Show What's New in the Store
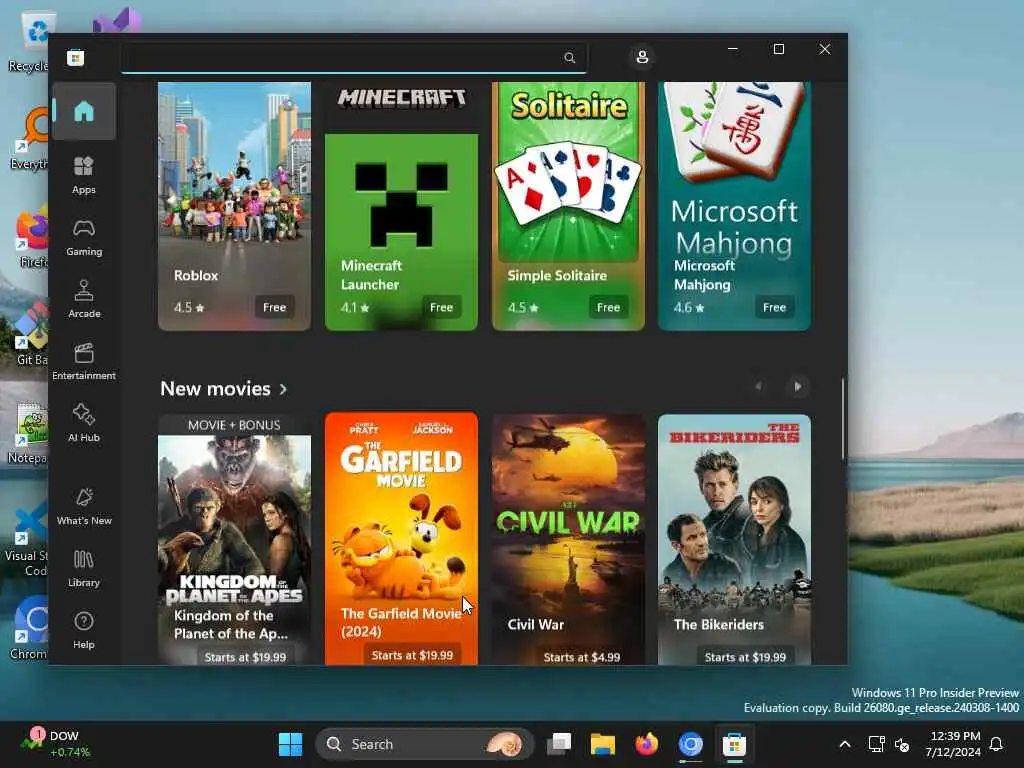 (x=84, y=506)
